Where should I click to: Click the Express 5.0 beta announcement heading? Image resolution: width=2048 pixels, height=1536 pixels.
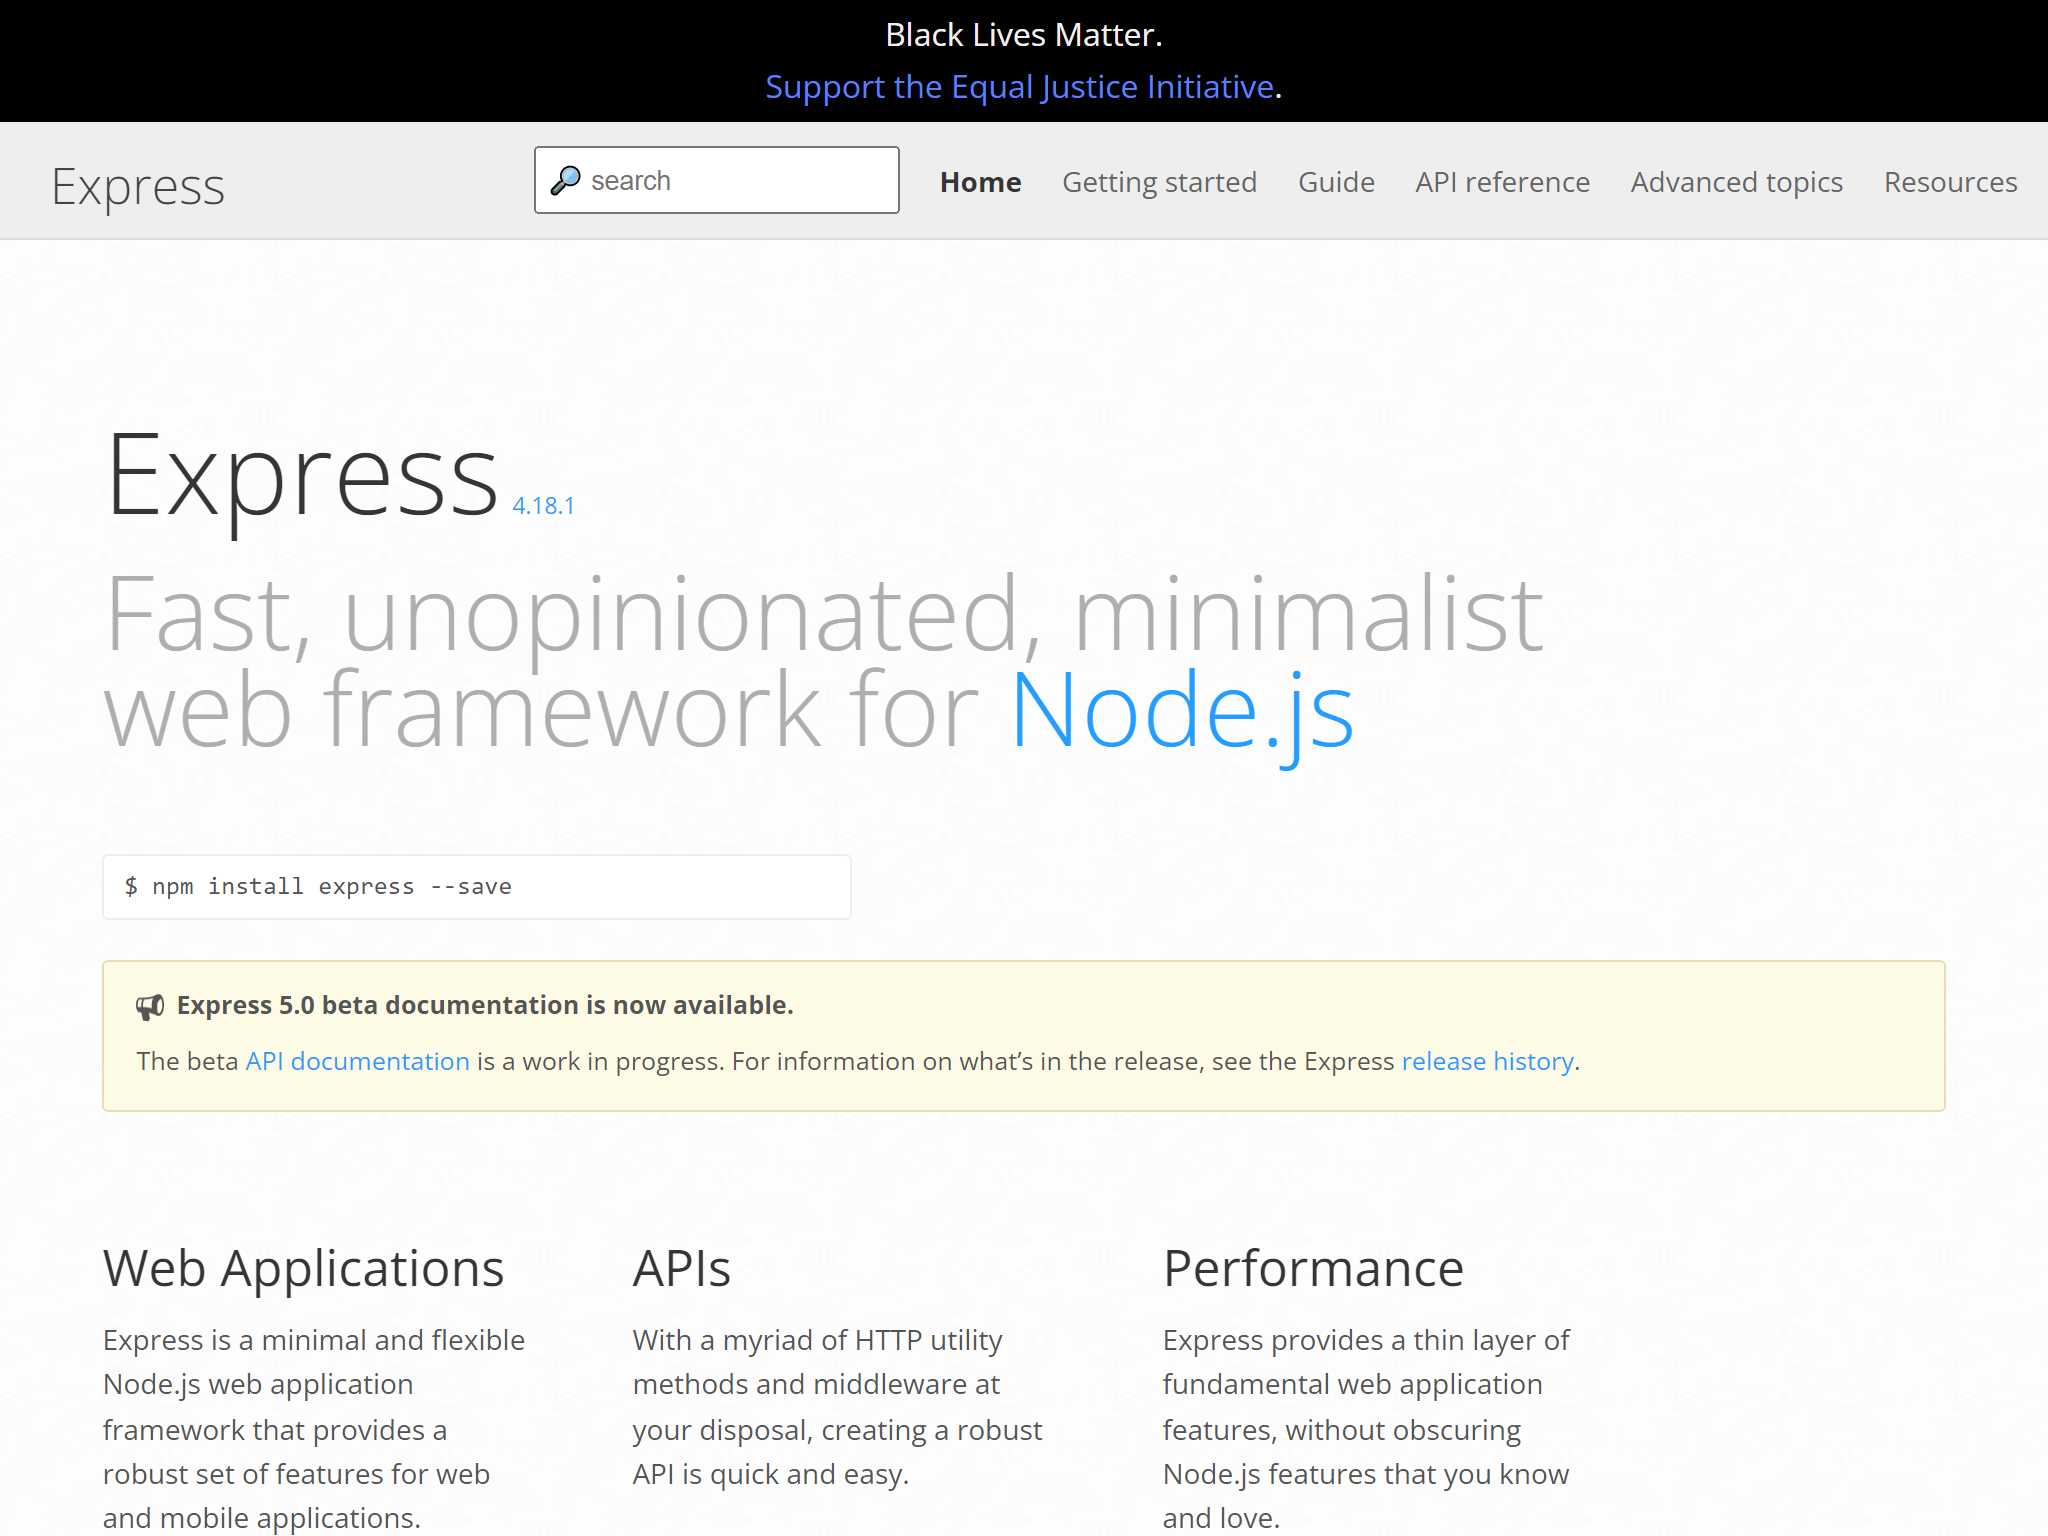[x=485, y=1005]
